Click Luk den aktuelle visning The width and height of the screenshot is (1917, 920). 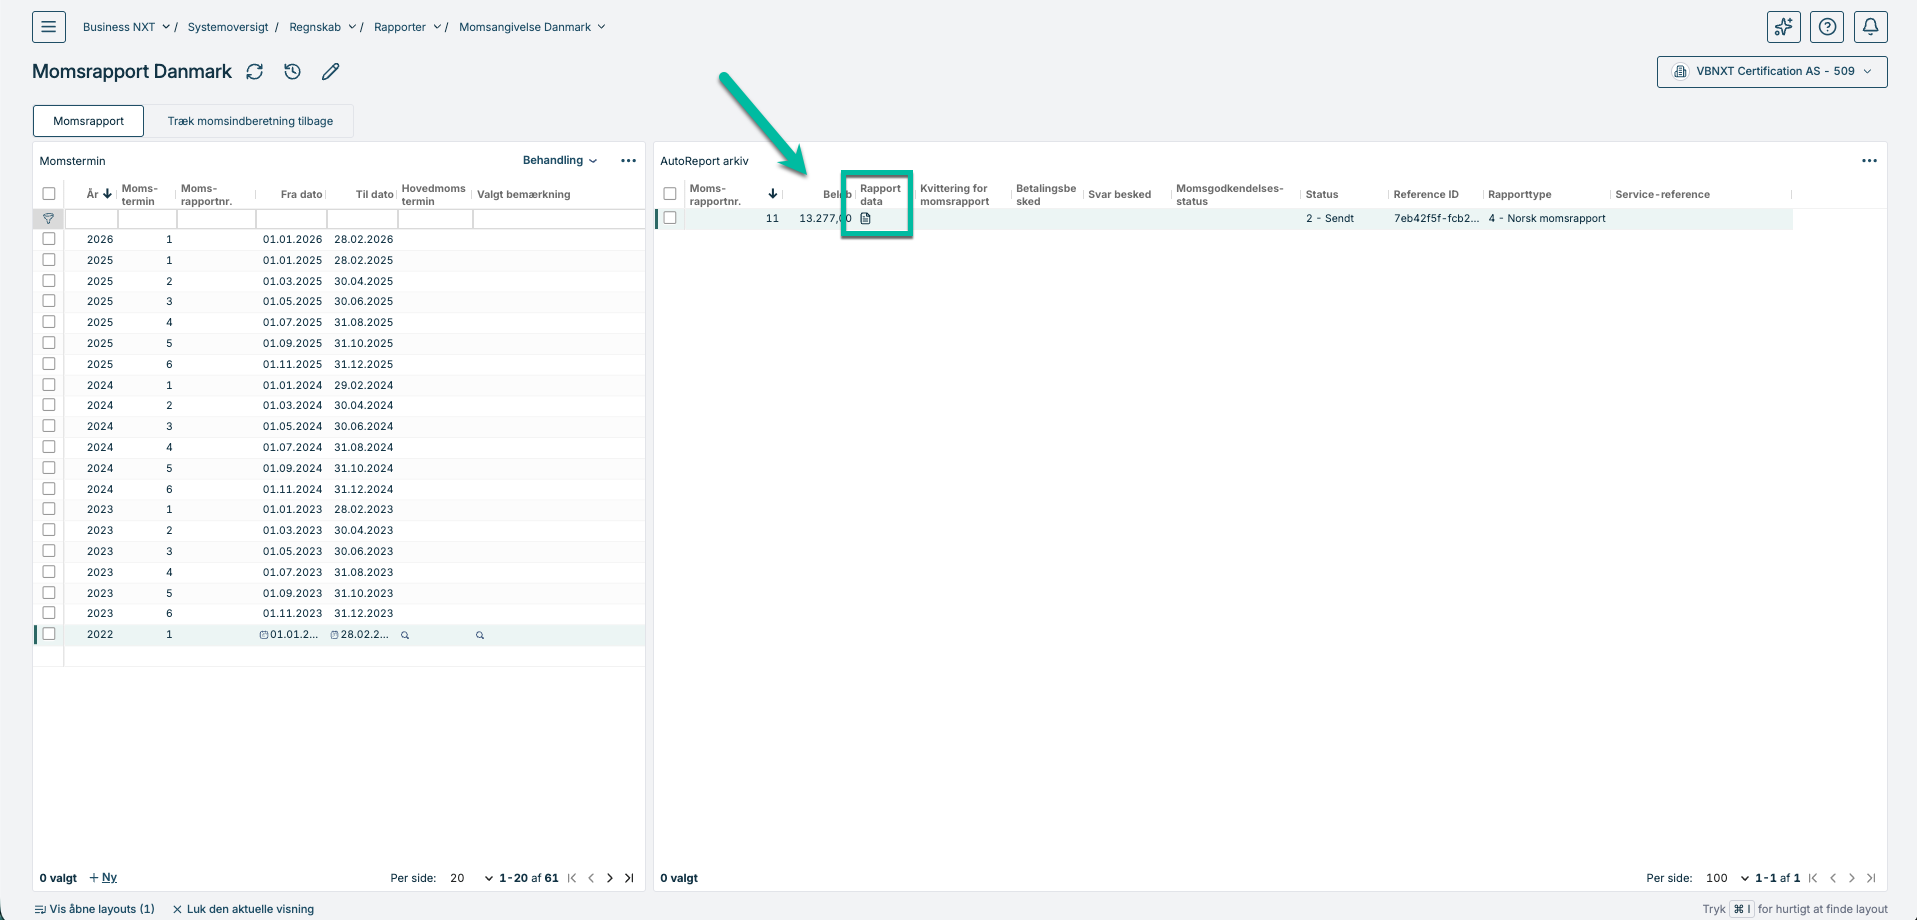[243, 909]
